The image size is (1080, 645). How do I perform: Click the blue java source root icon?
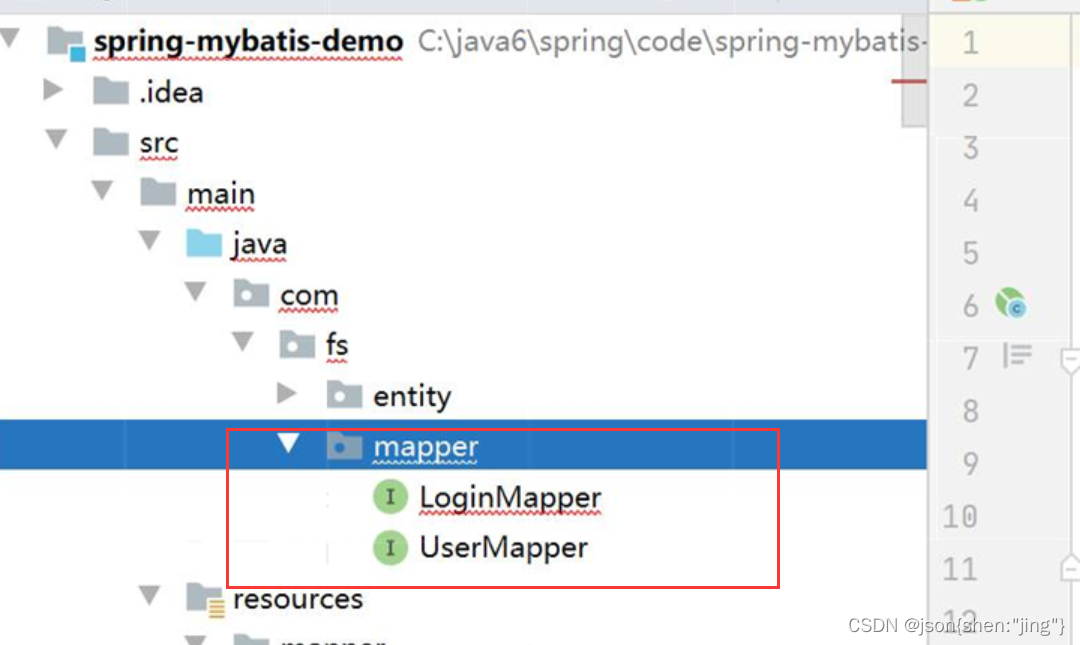(x=204, y=243)
